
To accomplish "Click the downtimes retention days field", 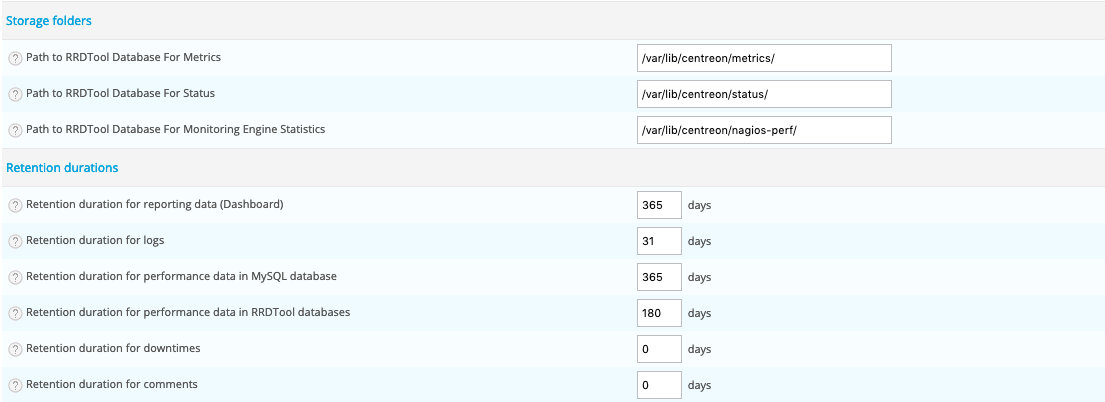I will (x=659, y=349).
